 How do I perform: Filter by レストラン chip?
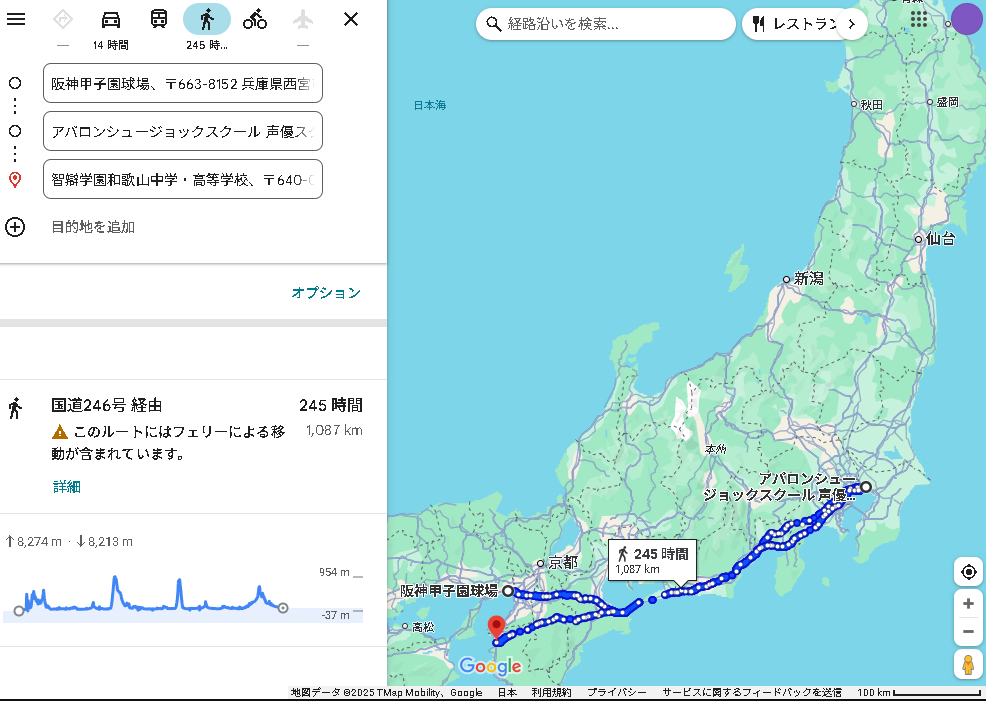pyautogui.click(x=797, y=24)
